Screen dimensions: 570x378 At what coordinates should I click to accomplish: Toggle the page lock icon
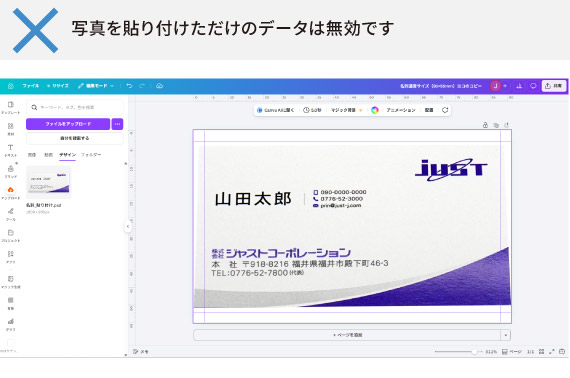tap(485, 125)
